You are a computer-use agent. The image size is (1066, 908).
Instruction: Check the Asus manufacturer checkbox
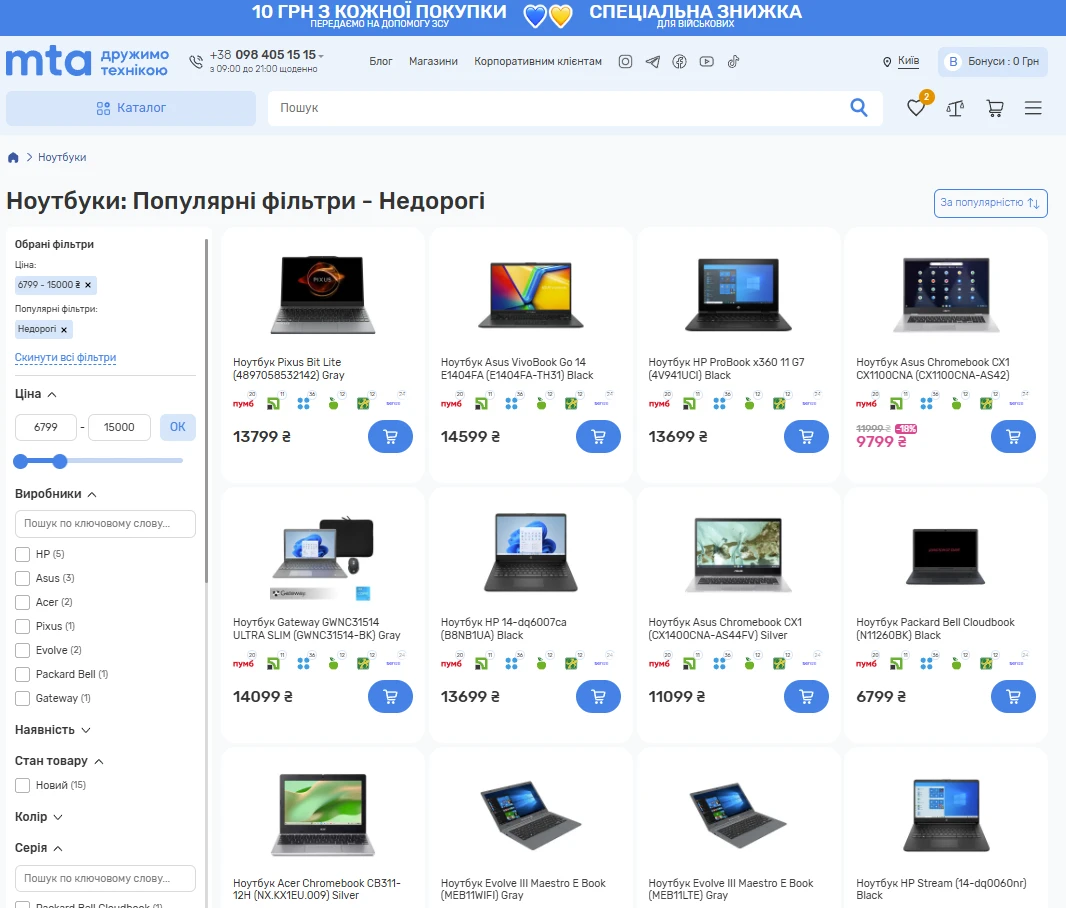[22, 578]
